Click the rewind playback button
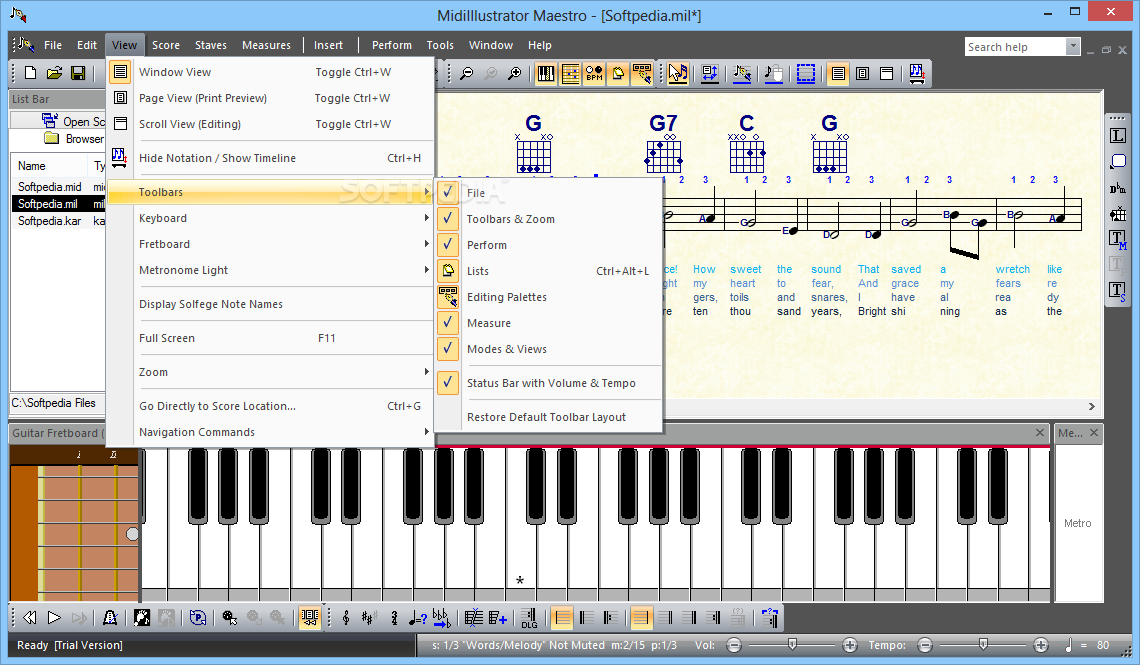Image resolution: width=1140 pixels, height=665 pixels. 30,618
